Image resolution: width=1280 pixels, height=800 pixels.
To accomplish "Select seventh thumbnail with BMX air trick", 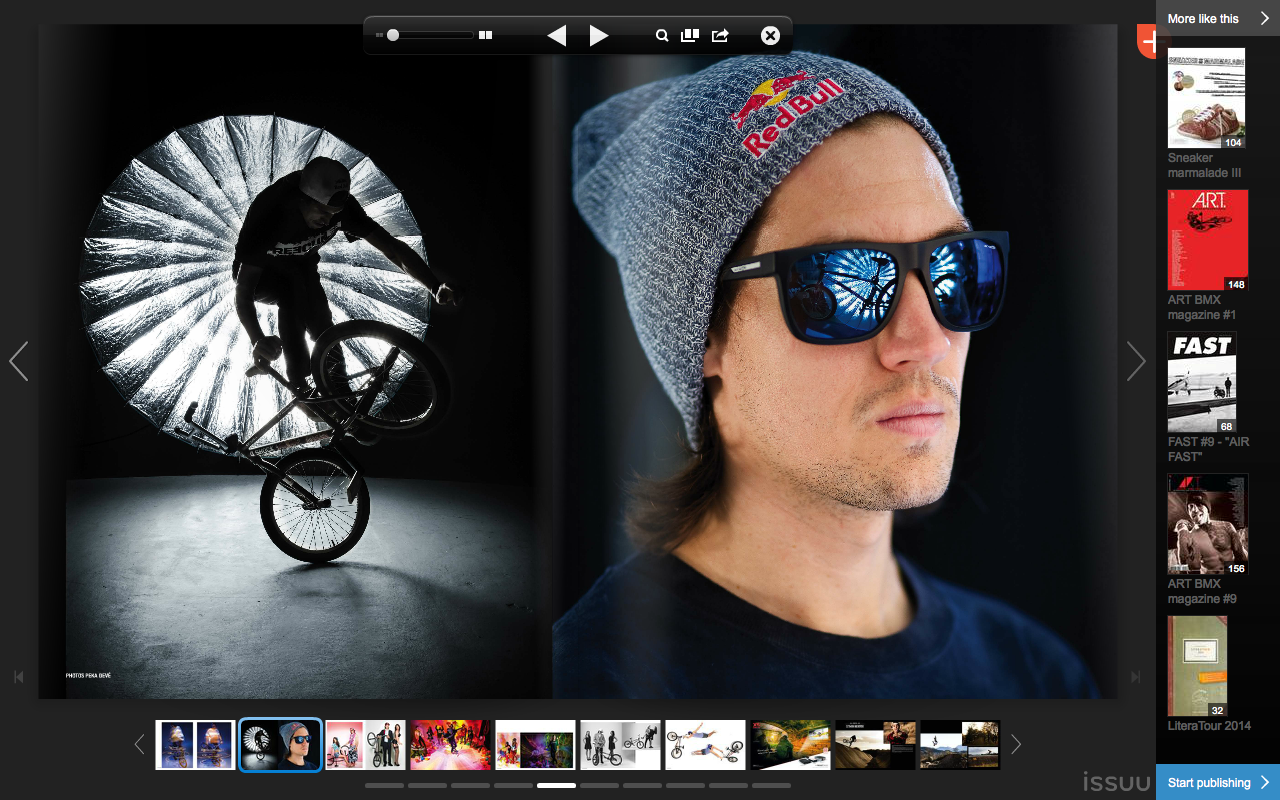I will pos(705,745).
